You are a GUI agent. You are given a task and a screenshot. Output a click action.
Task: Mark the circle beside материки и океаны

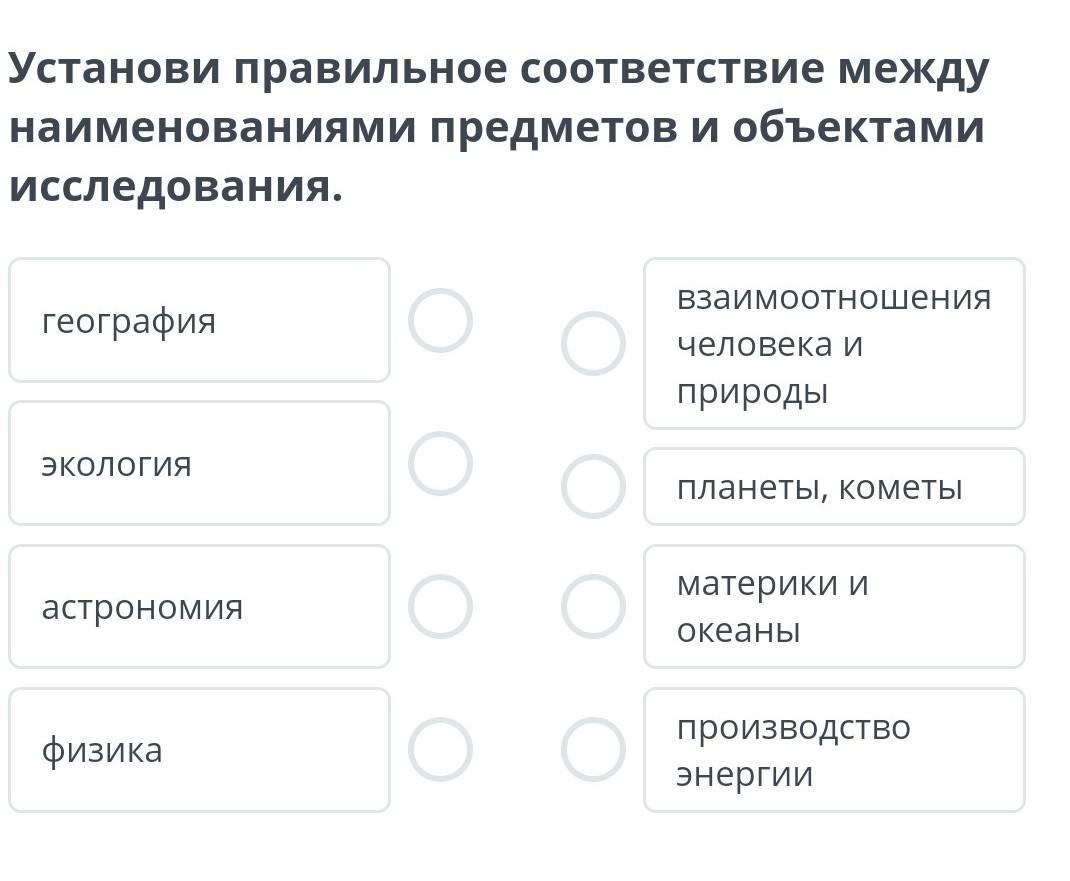click(x=593, y=607)
